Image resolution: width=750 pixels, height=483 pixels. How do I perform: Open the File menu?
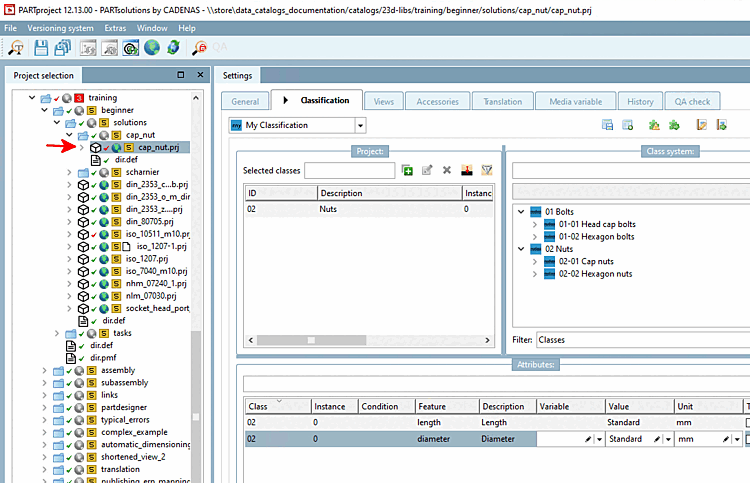pyautogui.click(x=11, y=28)
